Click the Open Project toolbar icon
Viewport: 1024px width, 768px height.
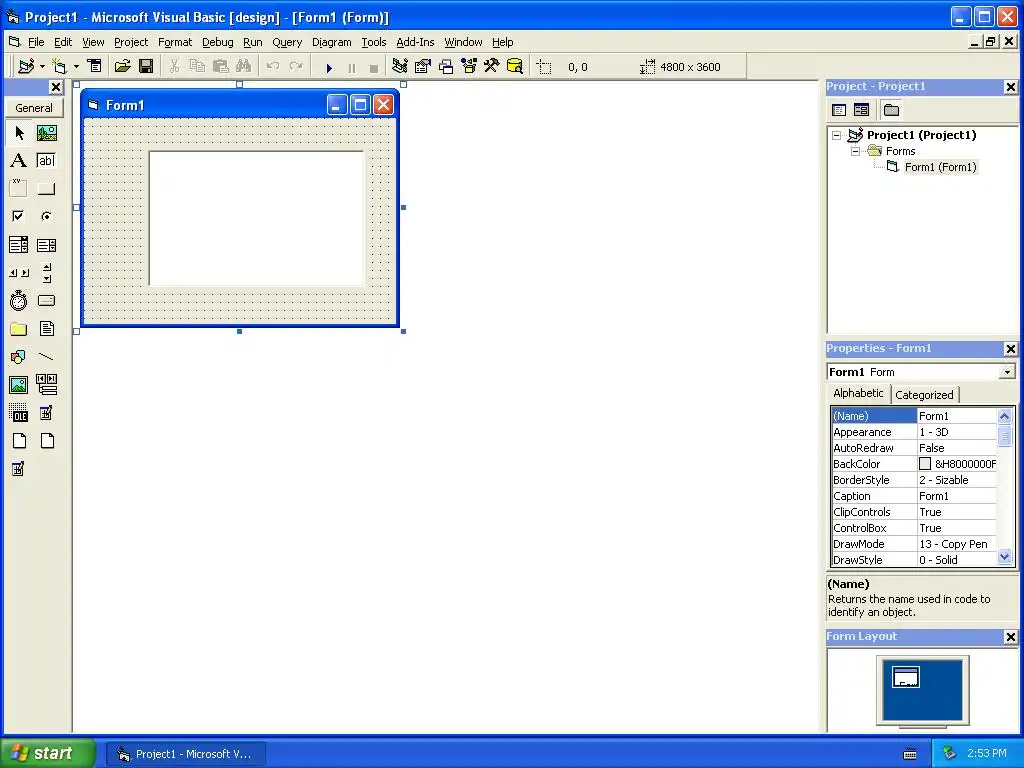122,66
